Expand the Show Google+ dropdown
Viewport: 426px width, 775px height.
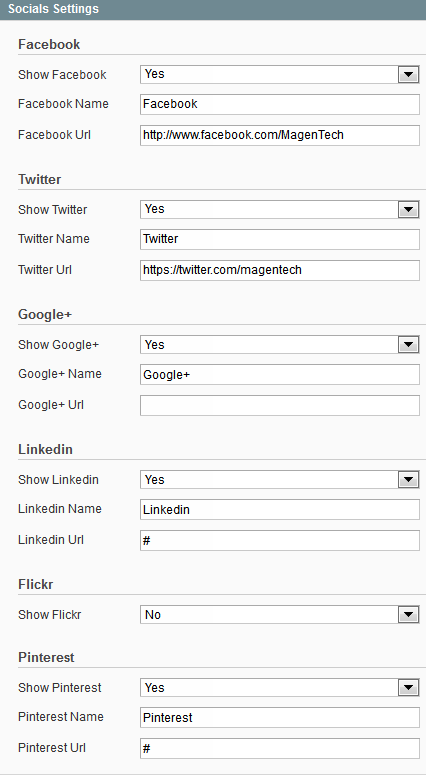[280, 344]
